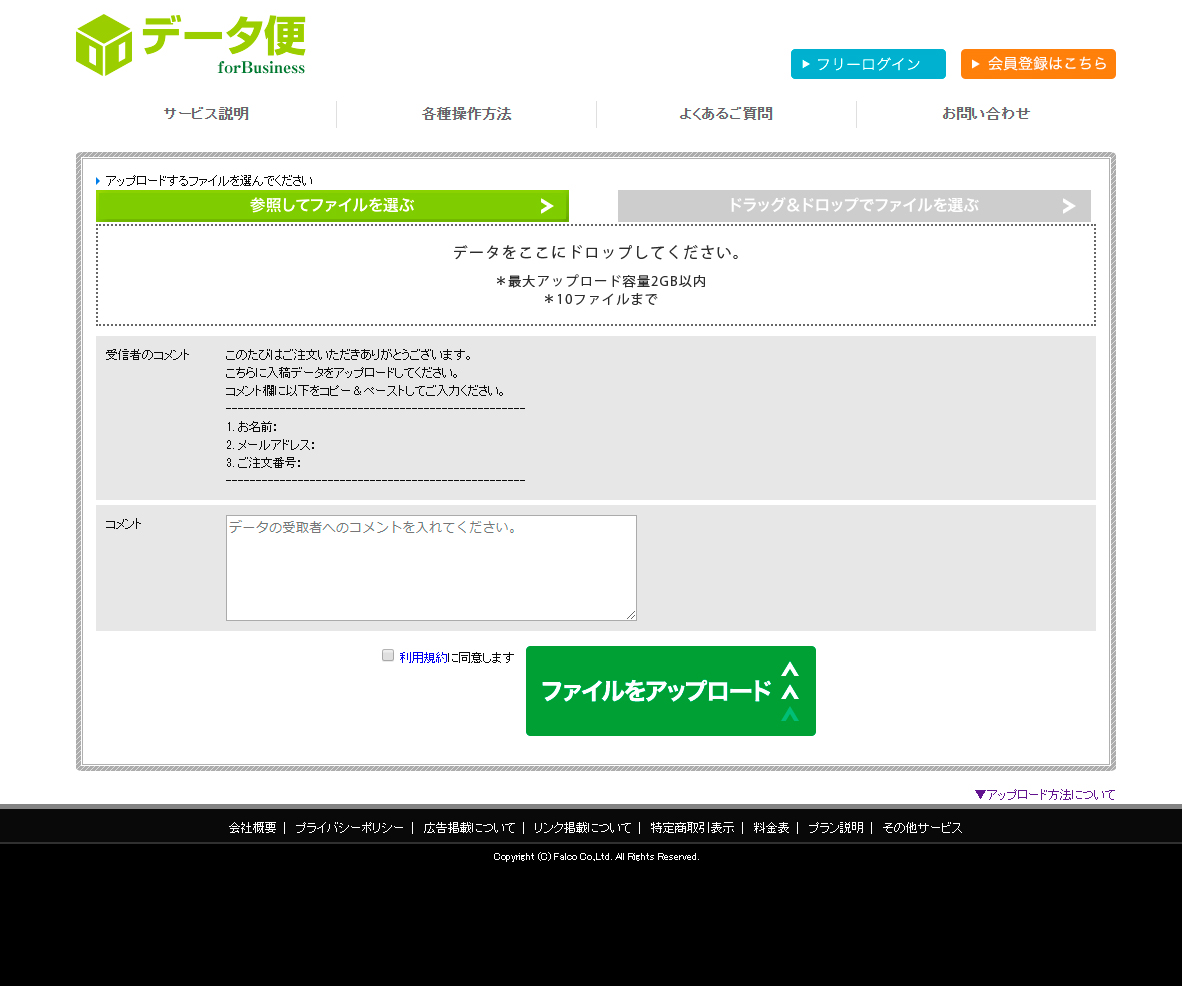Focus the コメント text area
The width and height of the screenshot is (1182, 986).
431,568
